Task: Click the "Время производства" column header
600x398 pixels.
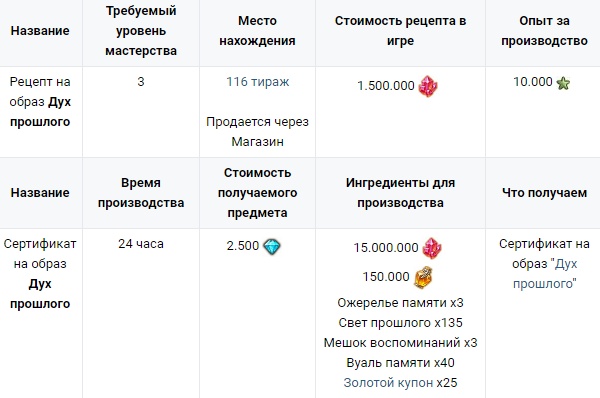Action: click(x=141, y=192)
